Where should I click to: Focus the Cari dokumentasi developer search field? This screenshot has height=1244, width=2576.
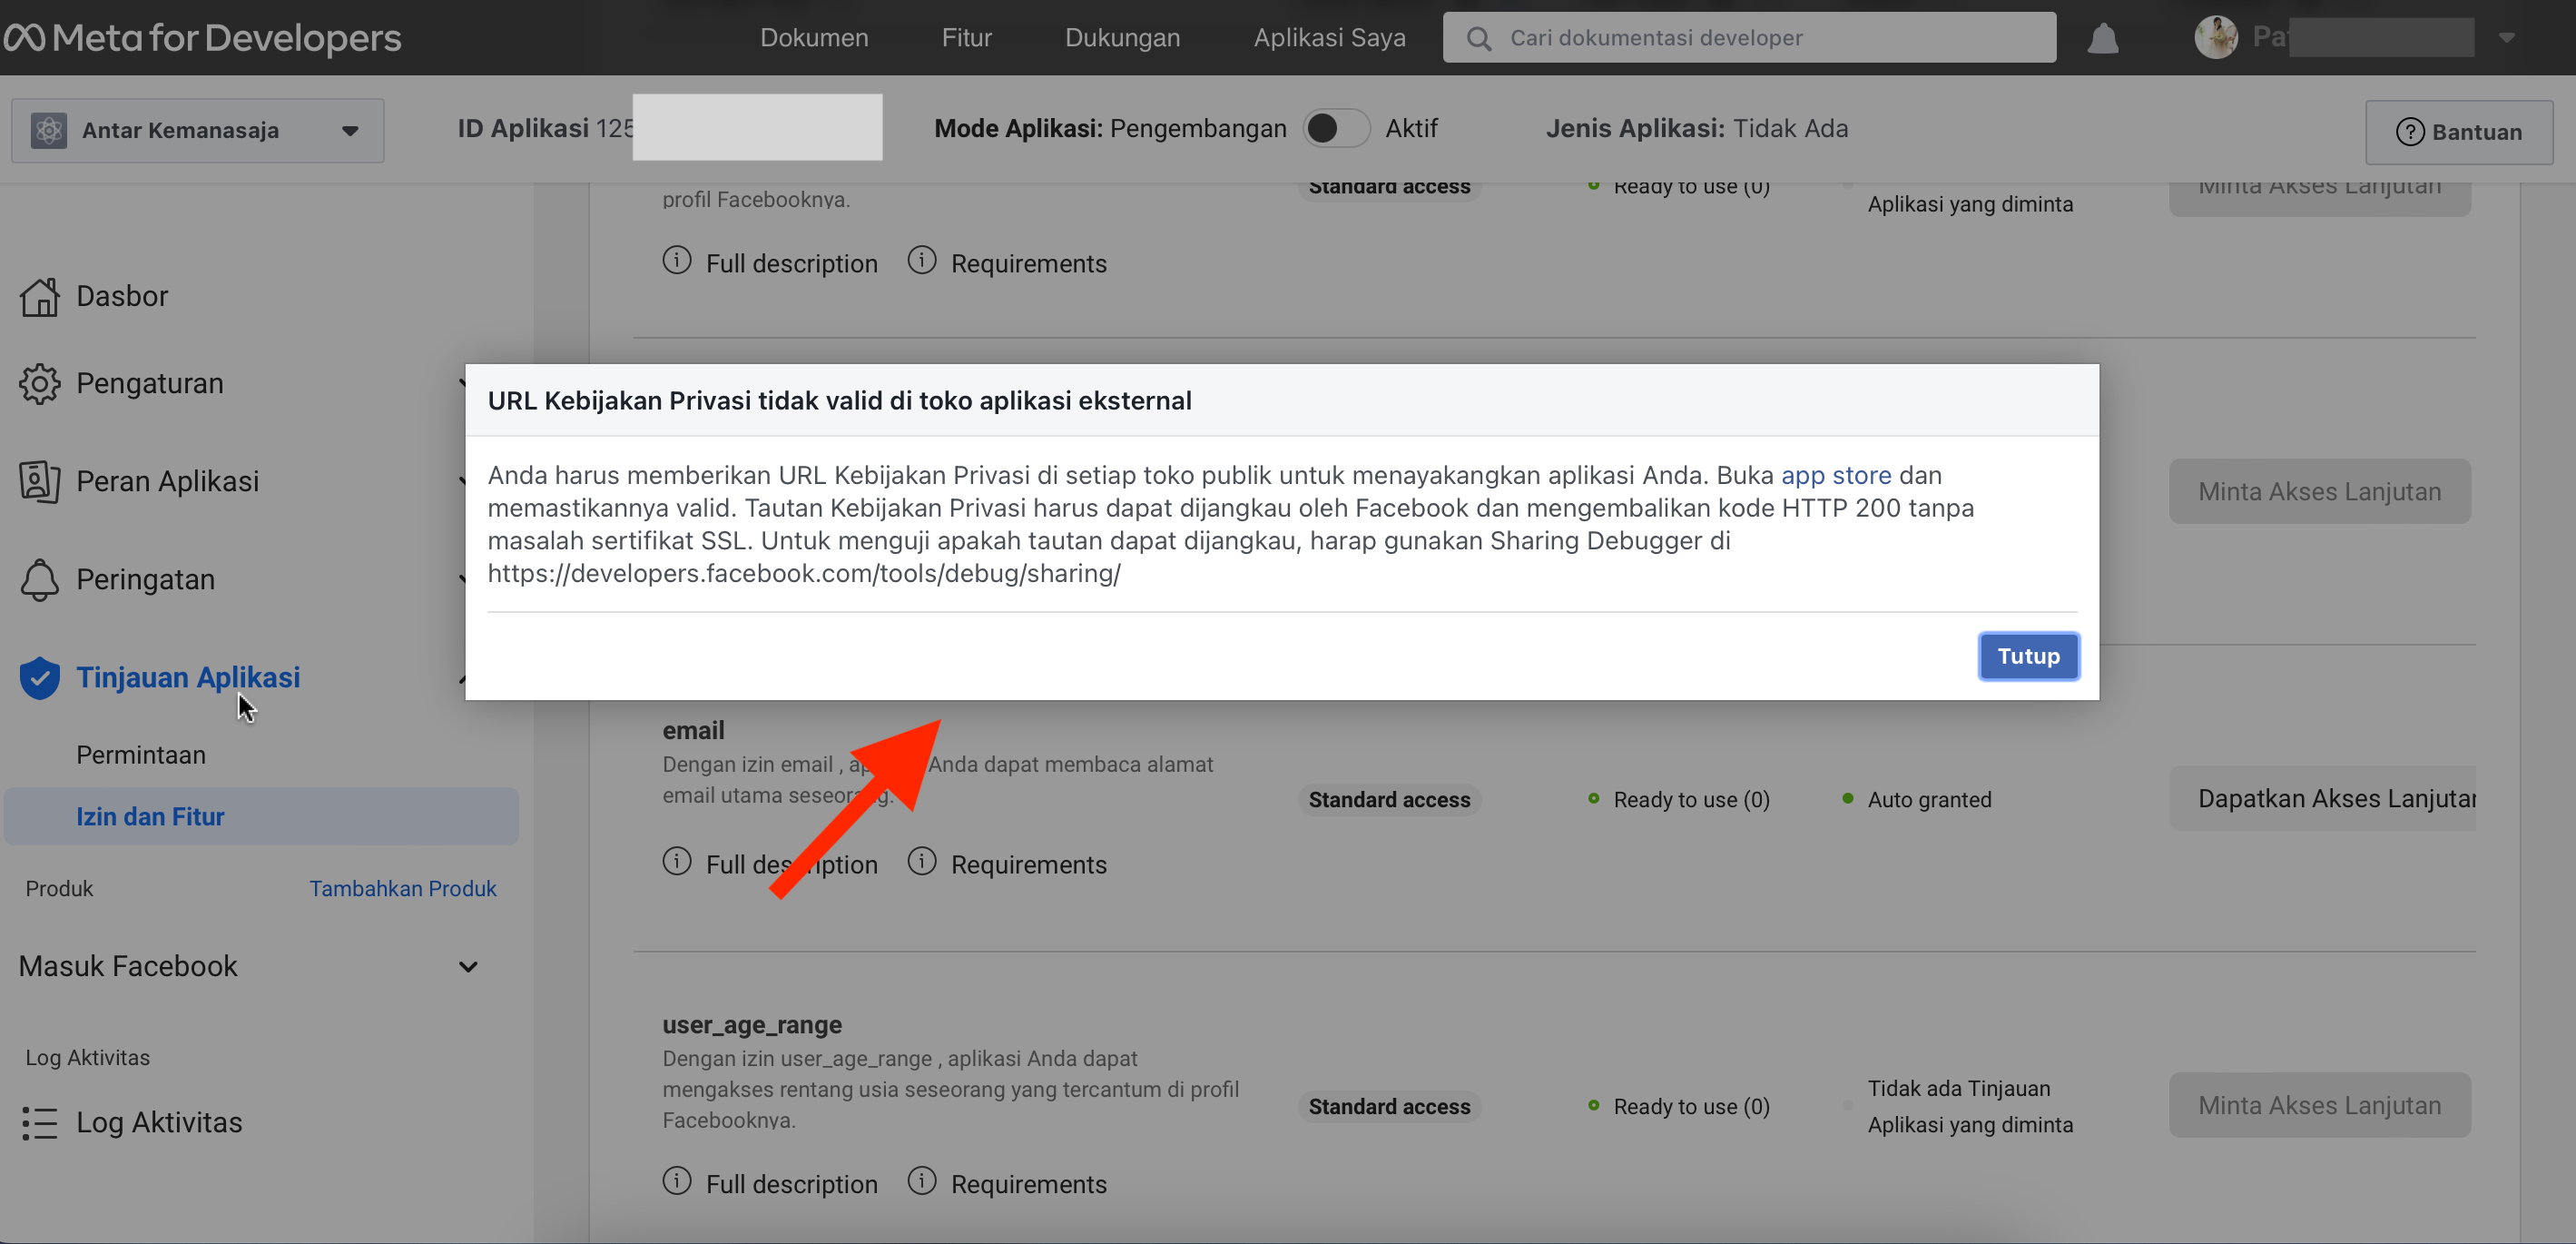[1750, 38]
